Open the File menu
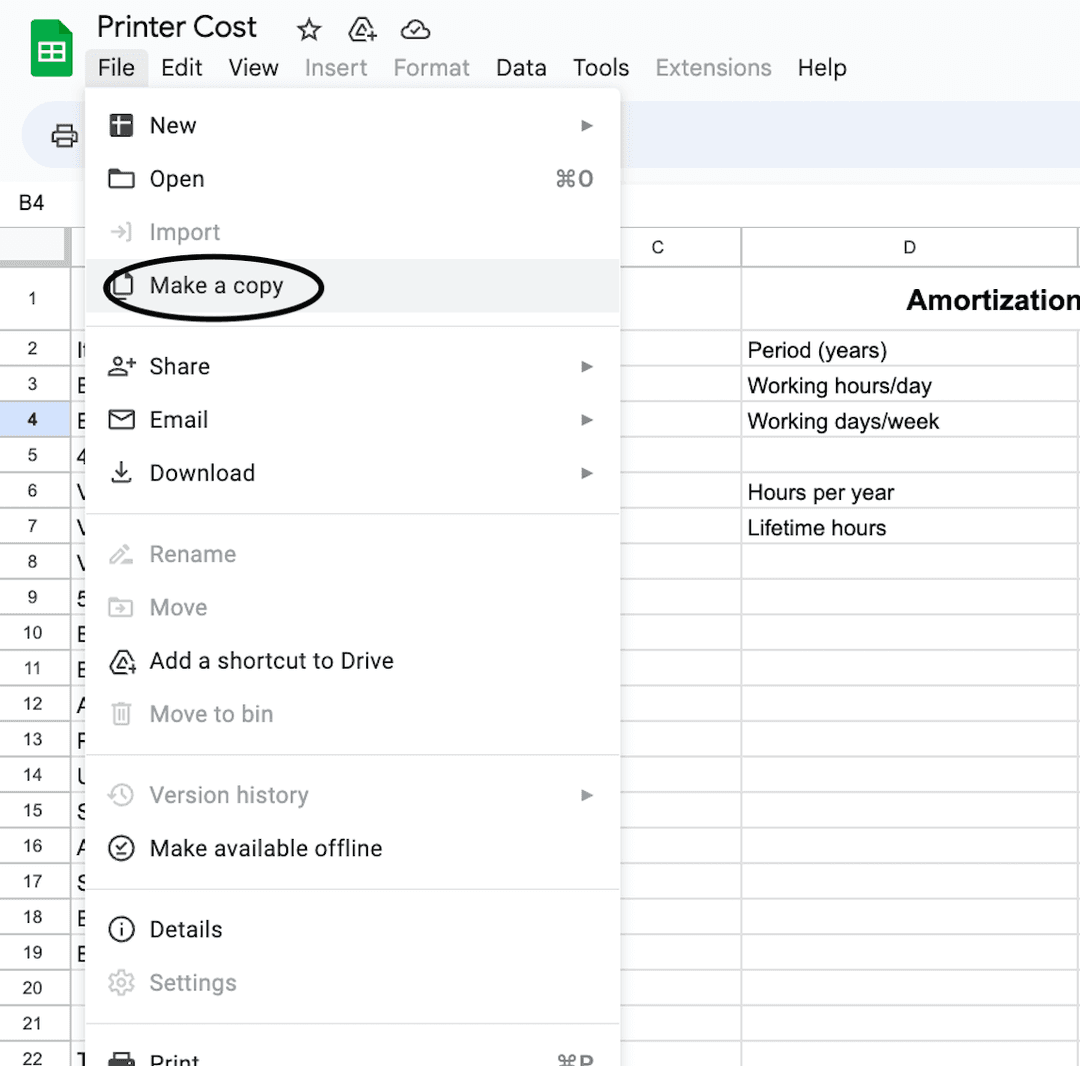 (x=116, y=67)
